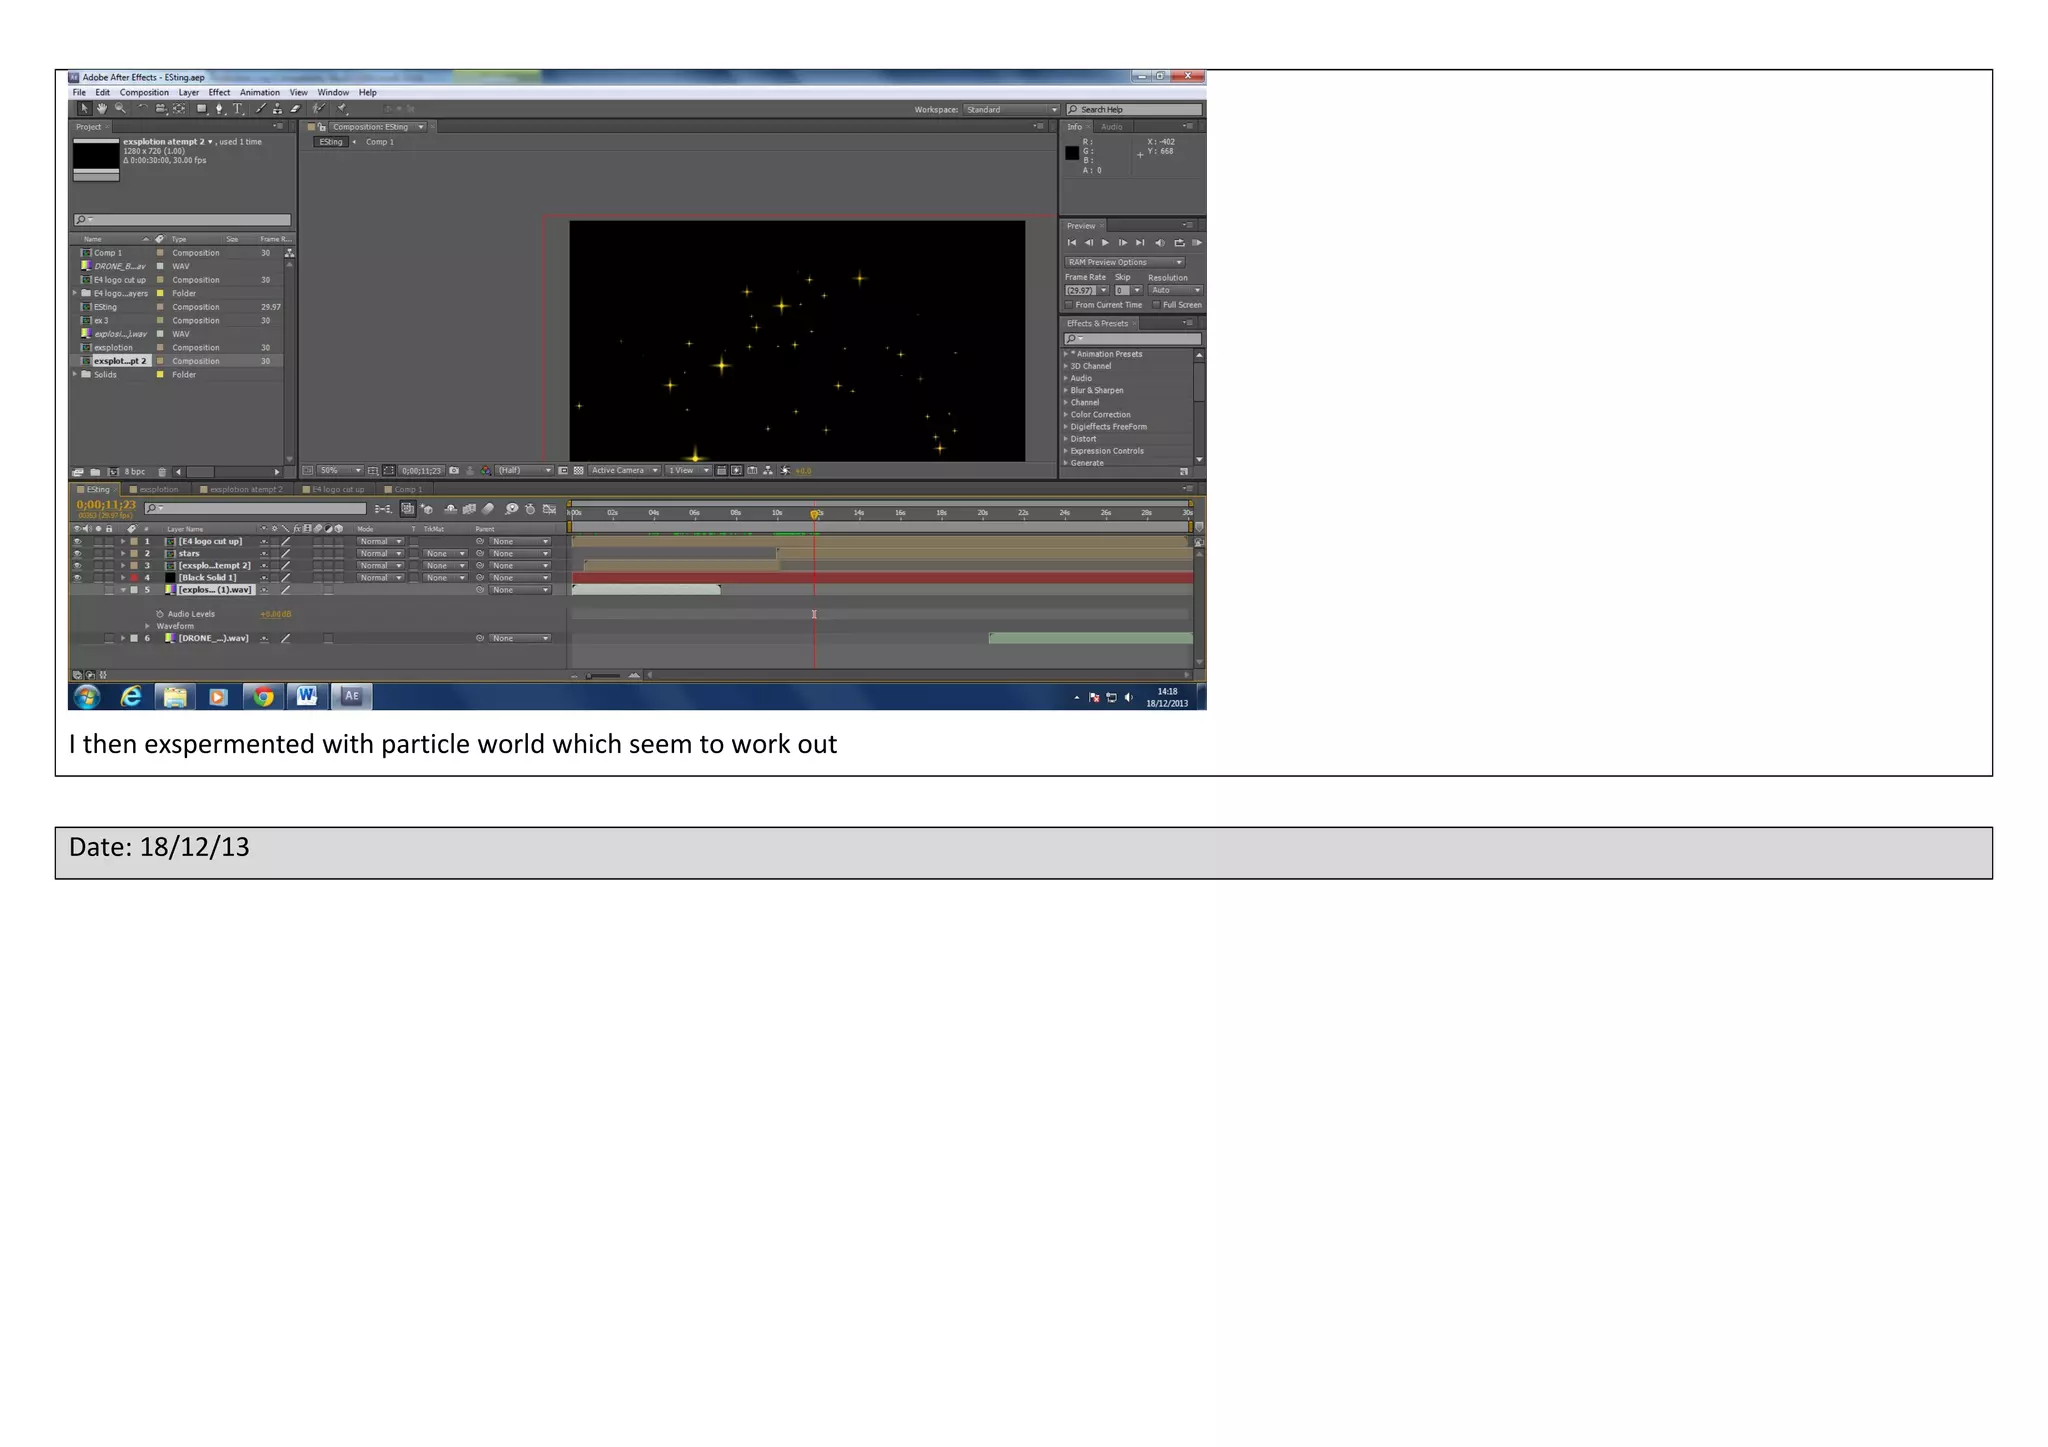
Task: Open the Workspace Standard dropdown
Action: coord(1011,110)
